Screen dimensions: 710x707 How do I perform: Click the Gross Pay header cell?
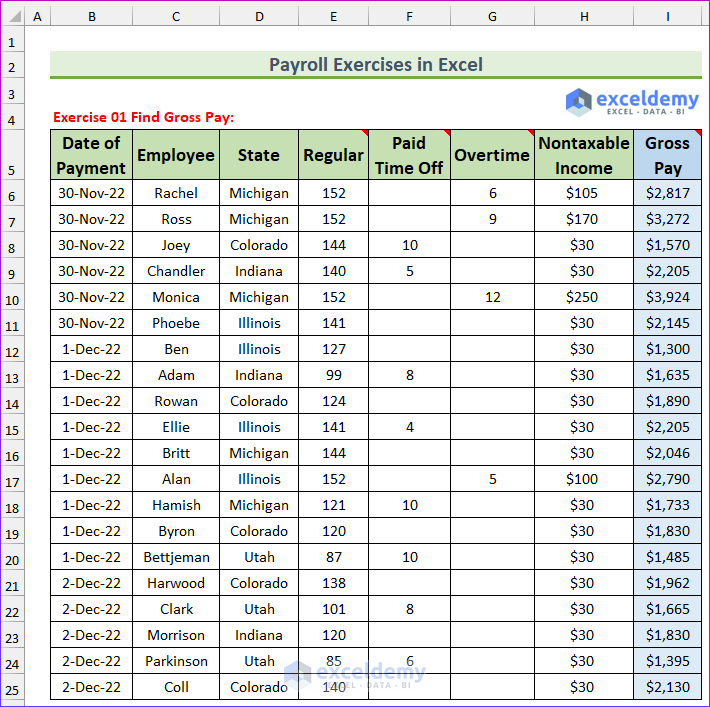667,155
